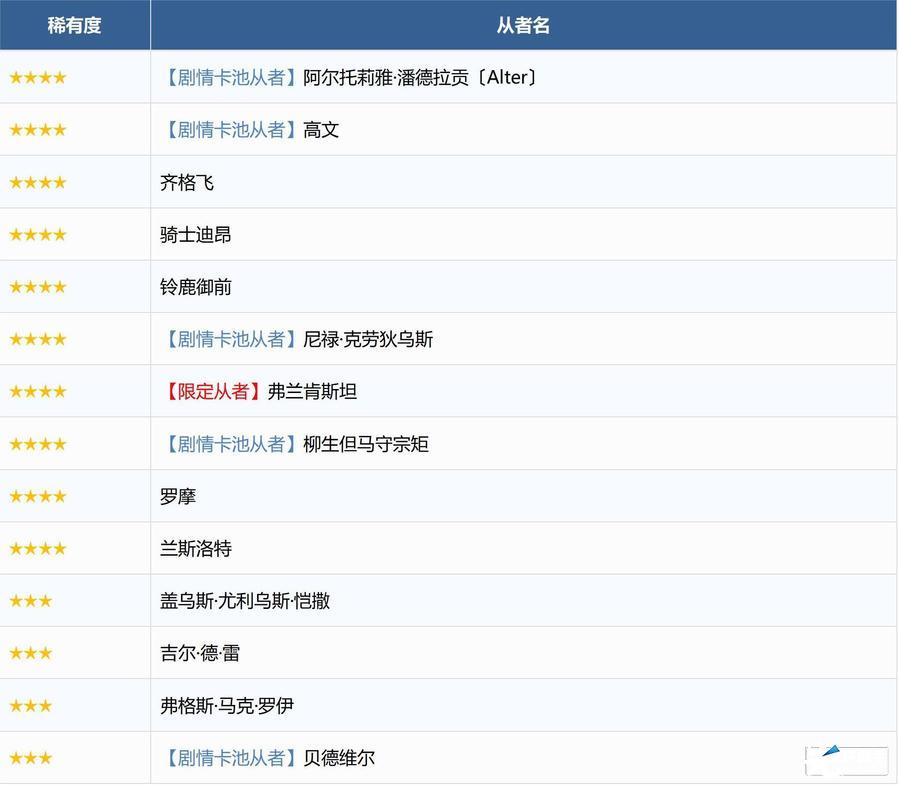Select 尼禄·克劳狄乌斯 in the list

[368, 340]
